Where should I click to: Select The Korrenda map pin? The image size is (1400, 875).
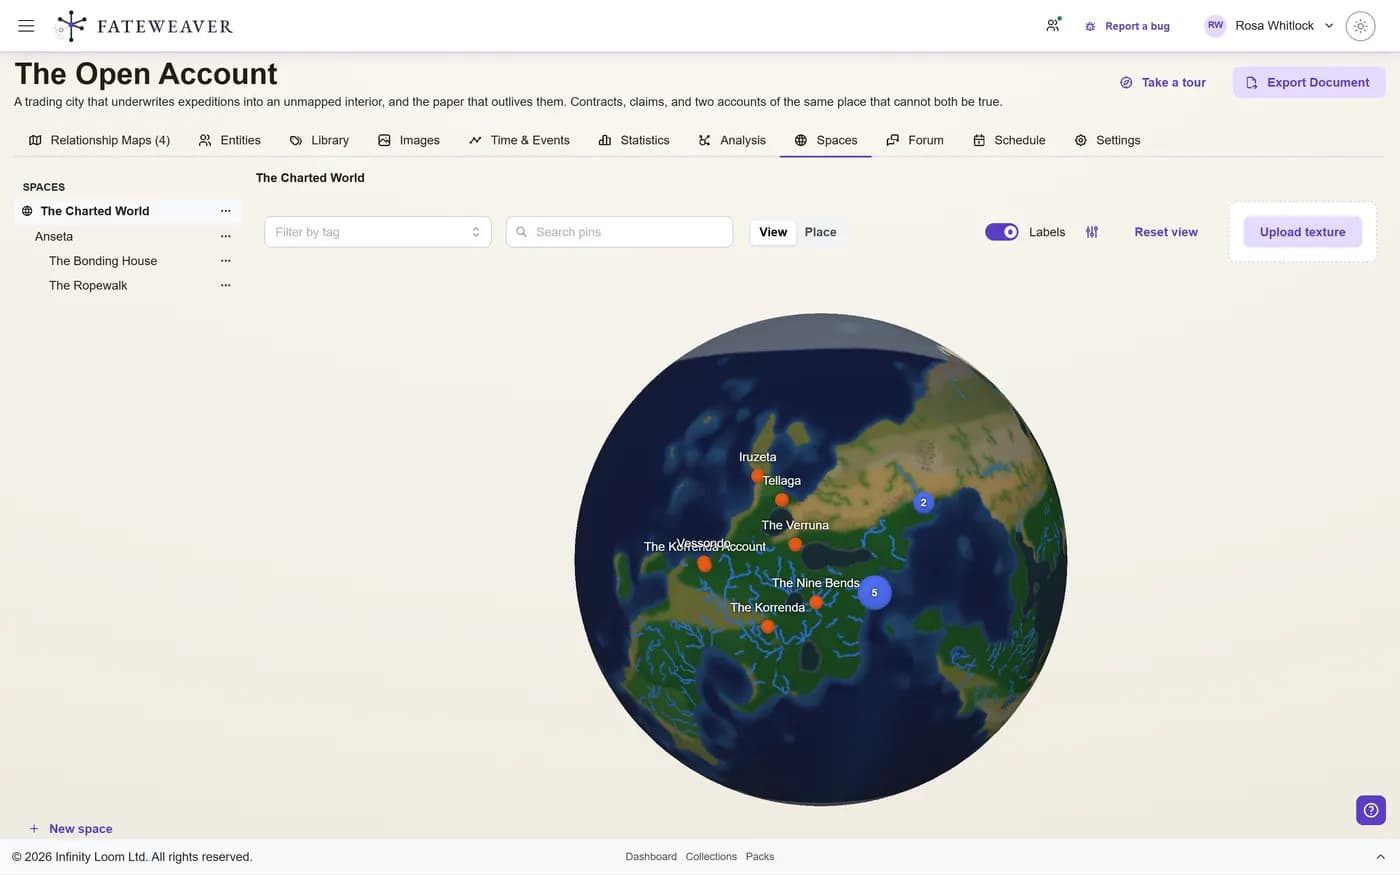[x=767, y=627]
